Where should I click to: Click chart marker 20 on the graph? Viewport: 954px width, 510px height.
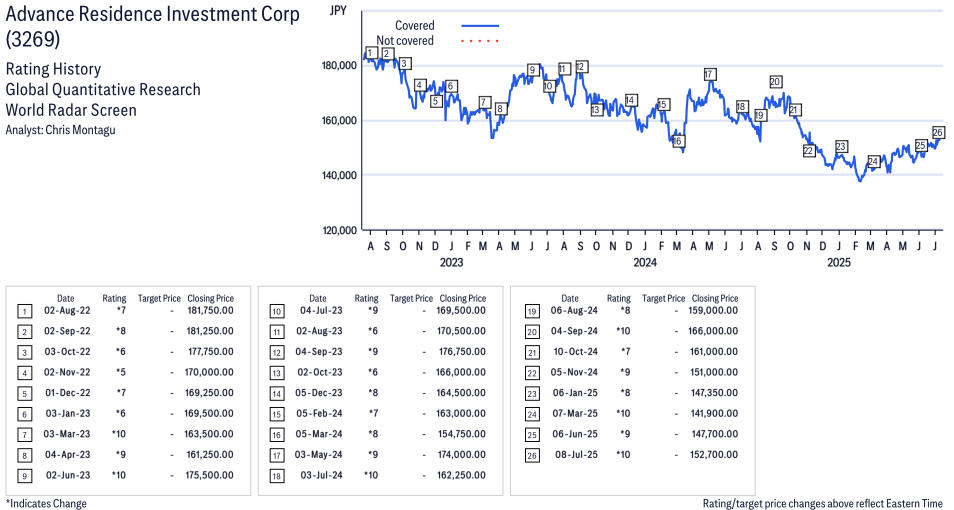pos(775,82)
